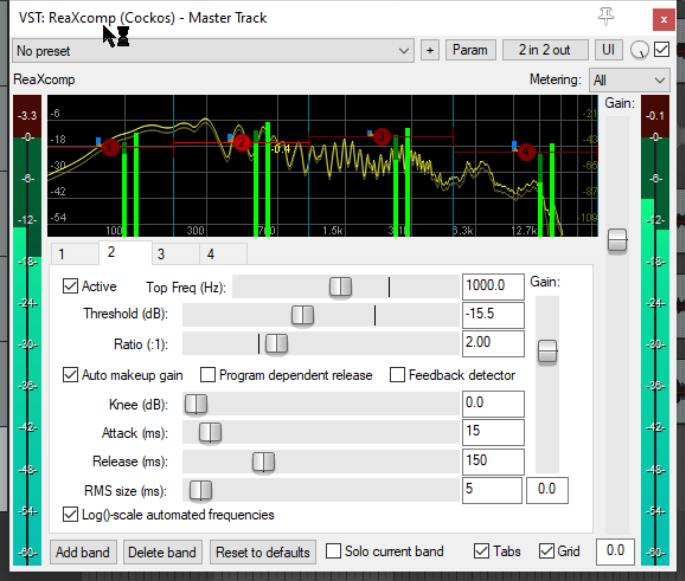
Task: Click the Release slider handle
Action: click(x=263, y=462)
